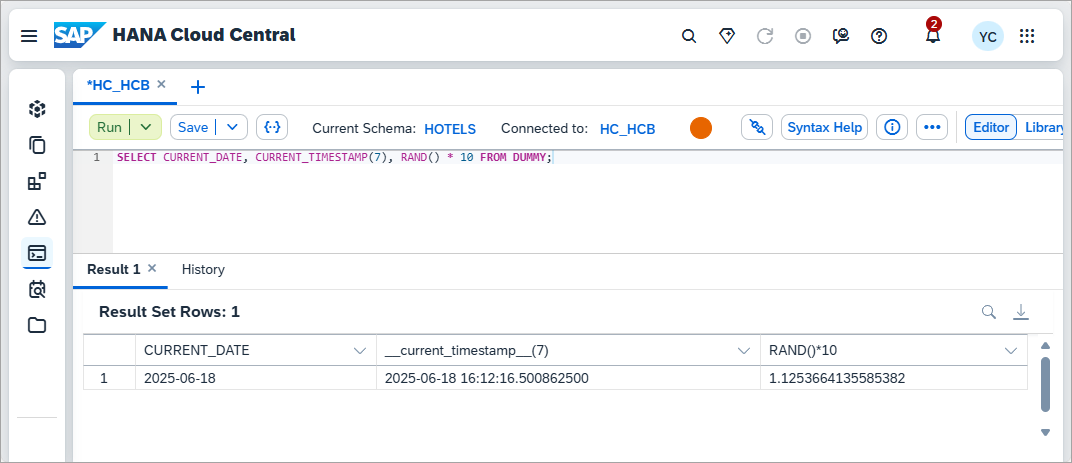
Task: Open CURRENT_DATE column header menu
Action: click(x=360, y=351)
